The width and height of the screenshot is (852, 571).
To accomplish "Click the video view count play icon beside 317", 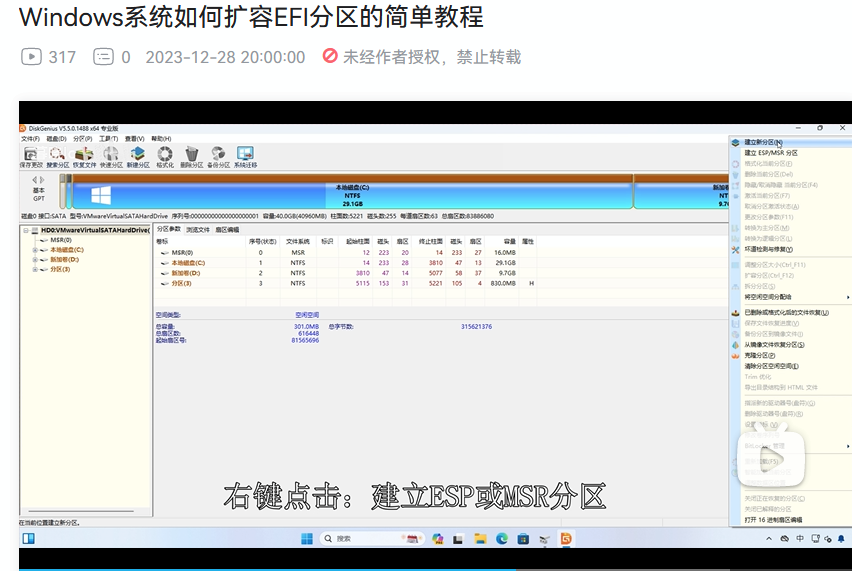I will pos(32,57).
